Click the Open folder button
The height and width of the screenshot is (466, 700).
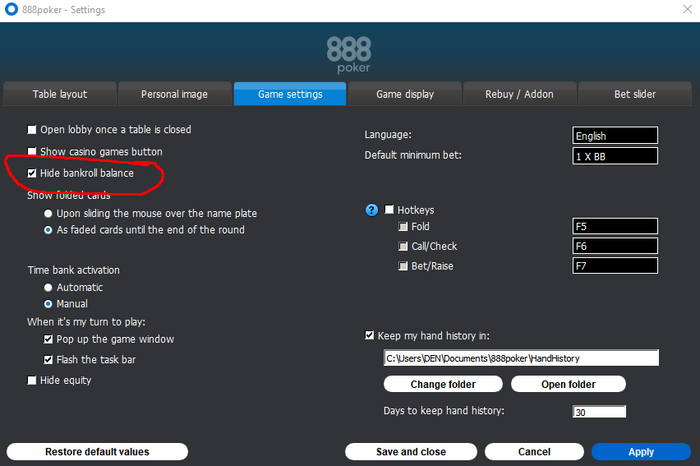[568, 384]
